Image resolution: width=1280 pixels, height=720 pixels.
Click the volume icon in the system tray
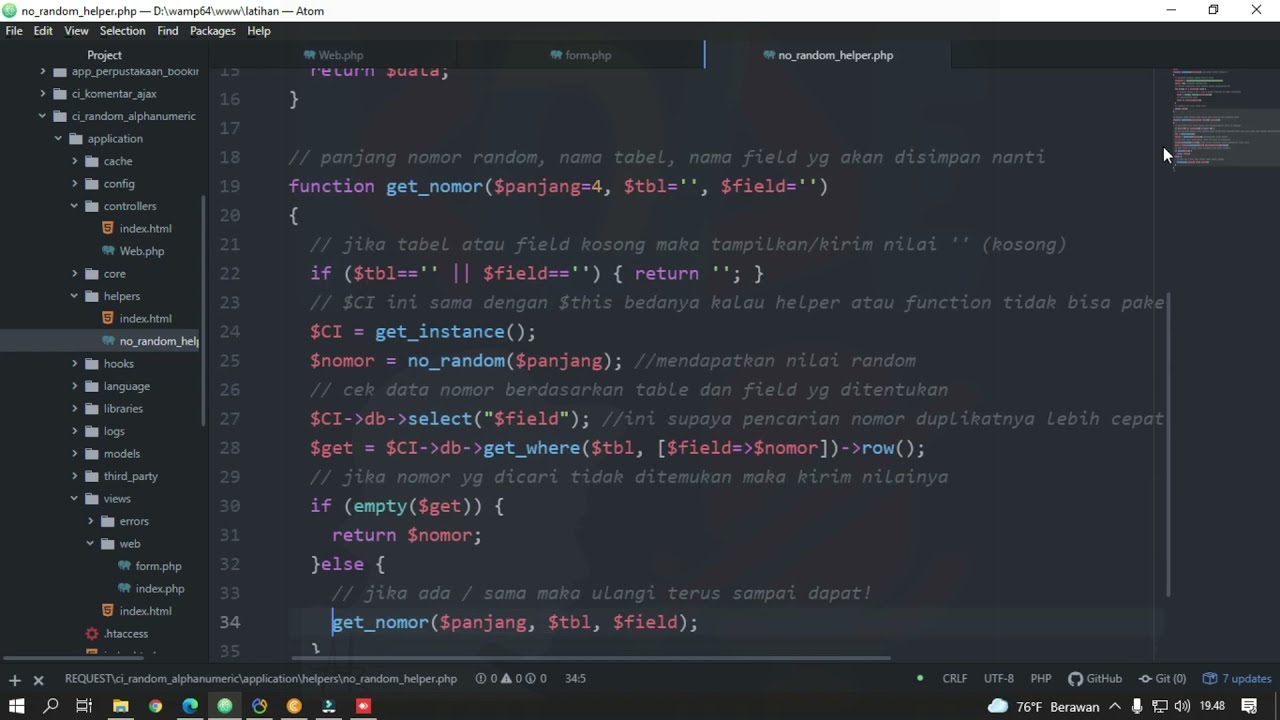tap(1182, 706)
